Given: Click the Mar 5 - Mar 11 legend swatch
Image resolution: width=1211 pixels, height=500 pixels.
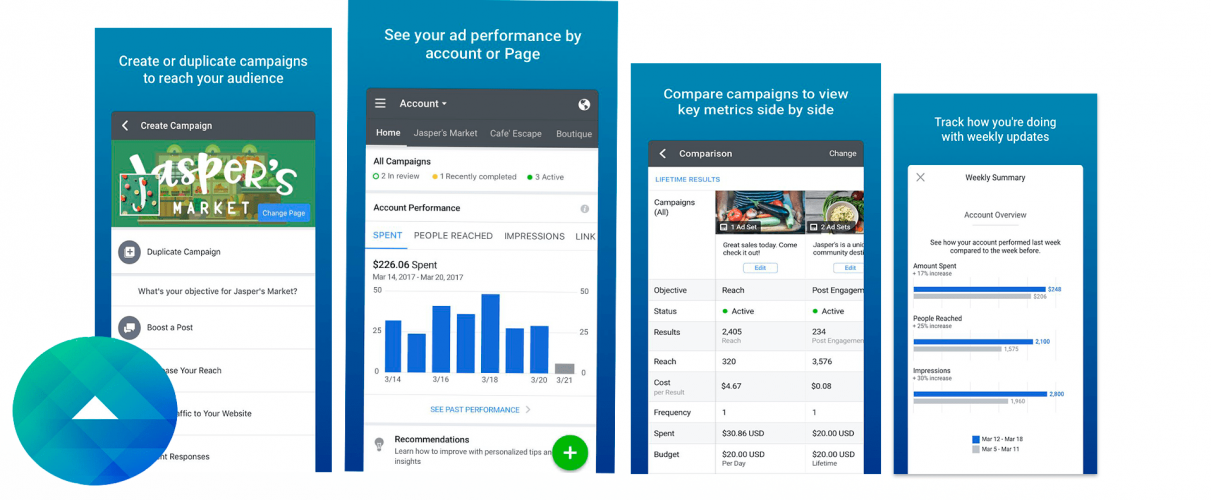Looking at the screenshot, I should pyautogui.click(x=976, y=450).
